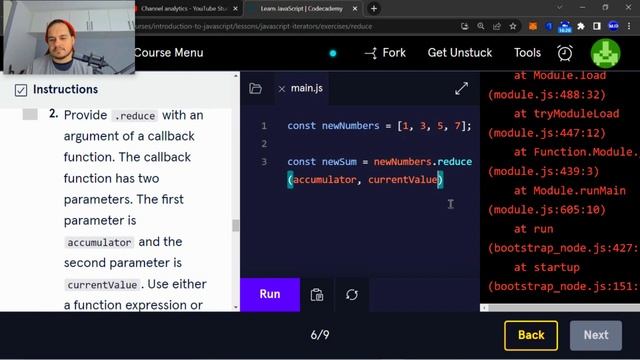The width and height of the screenshot is (640, 360).
Task: Click newSum in the editor code
Action: coord(339,162)
